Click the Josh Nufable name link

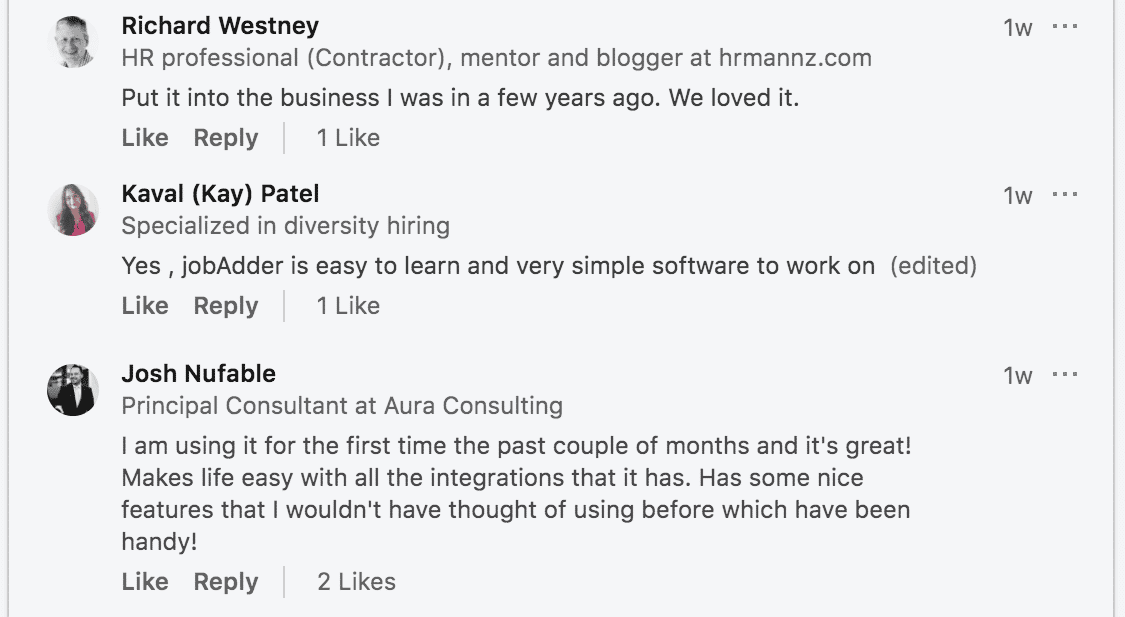tap(198, 374)
